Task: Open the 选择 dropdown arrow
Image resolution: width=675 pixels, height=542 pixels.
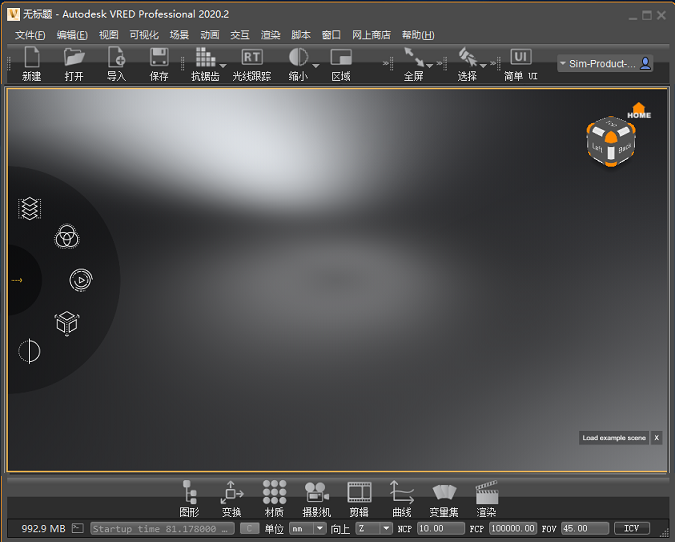Action: point(483,65)
